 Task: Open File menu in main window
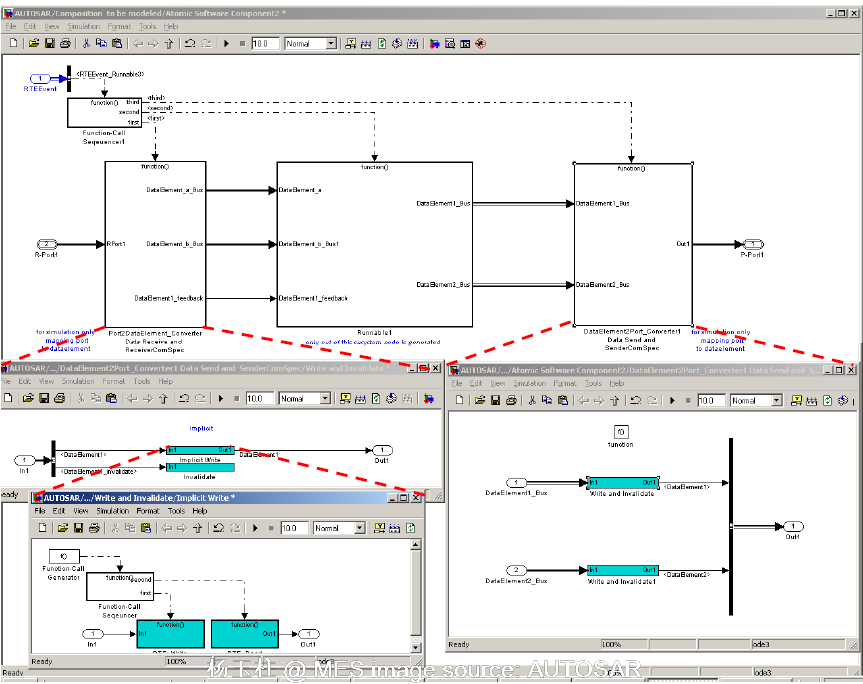tap(10, 26)
